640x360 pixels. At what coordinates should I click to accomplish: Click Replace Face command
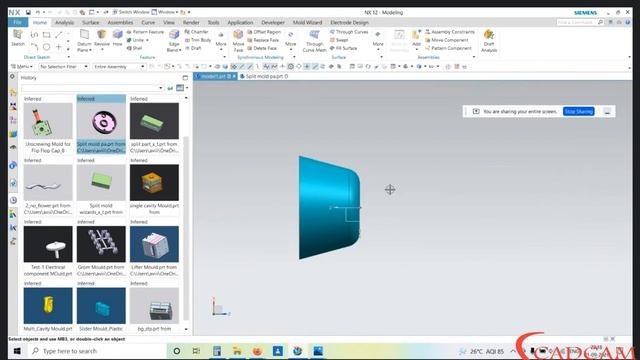pyautogui.click(x=263, y=40)
